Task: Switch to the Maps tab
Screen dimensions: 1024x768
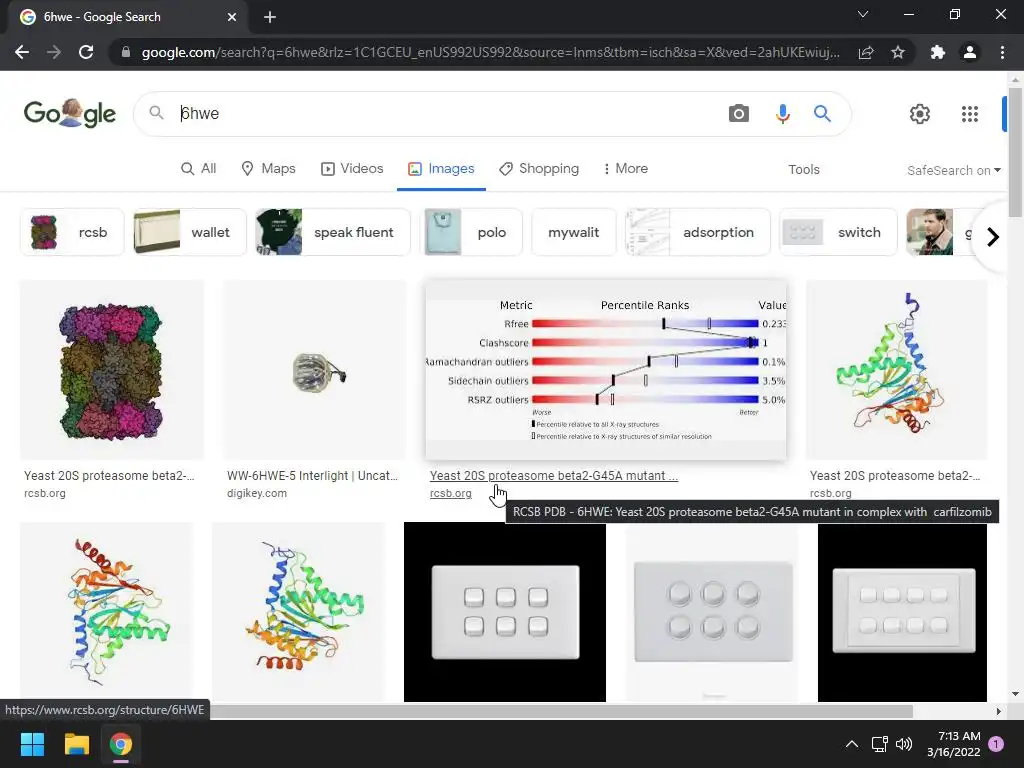Action: 268,168
